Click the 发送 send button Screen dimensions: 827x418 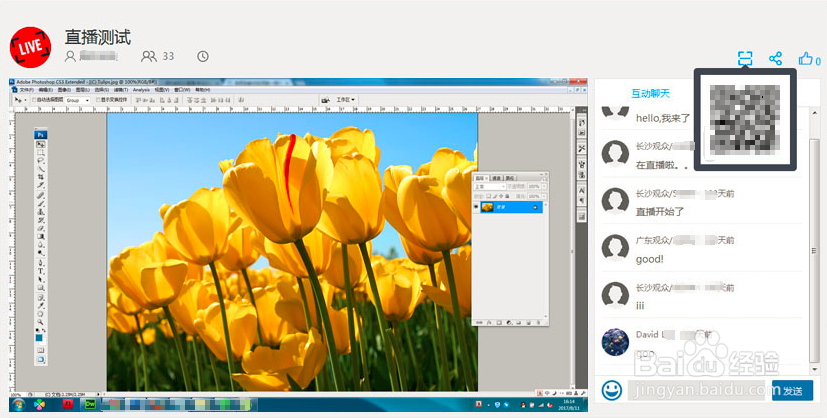tap(792, 391)
